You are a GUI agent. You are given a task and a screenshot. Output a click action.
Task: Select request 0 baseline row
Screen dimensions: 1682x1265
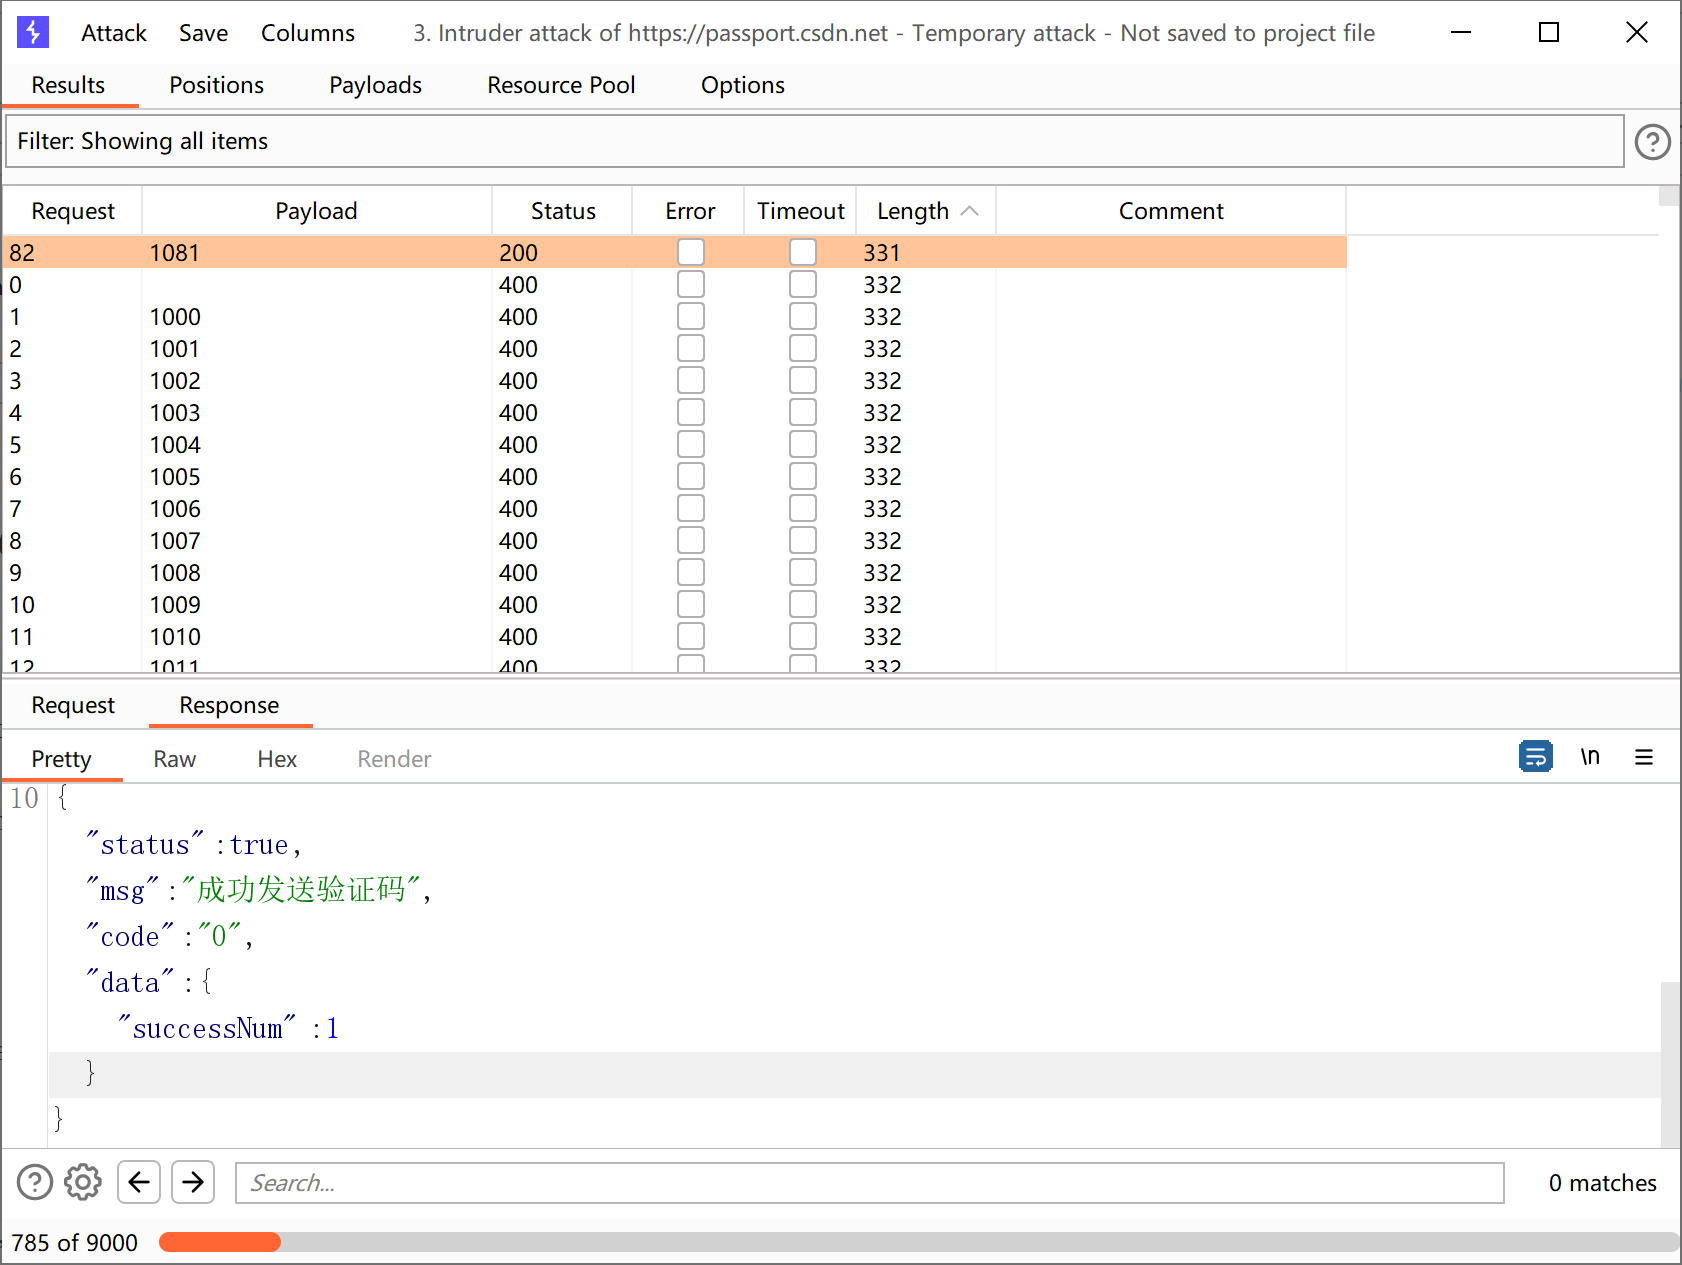[675, 284]
